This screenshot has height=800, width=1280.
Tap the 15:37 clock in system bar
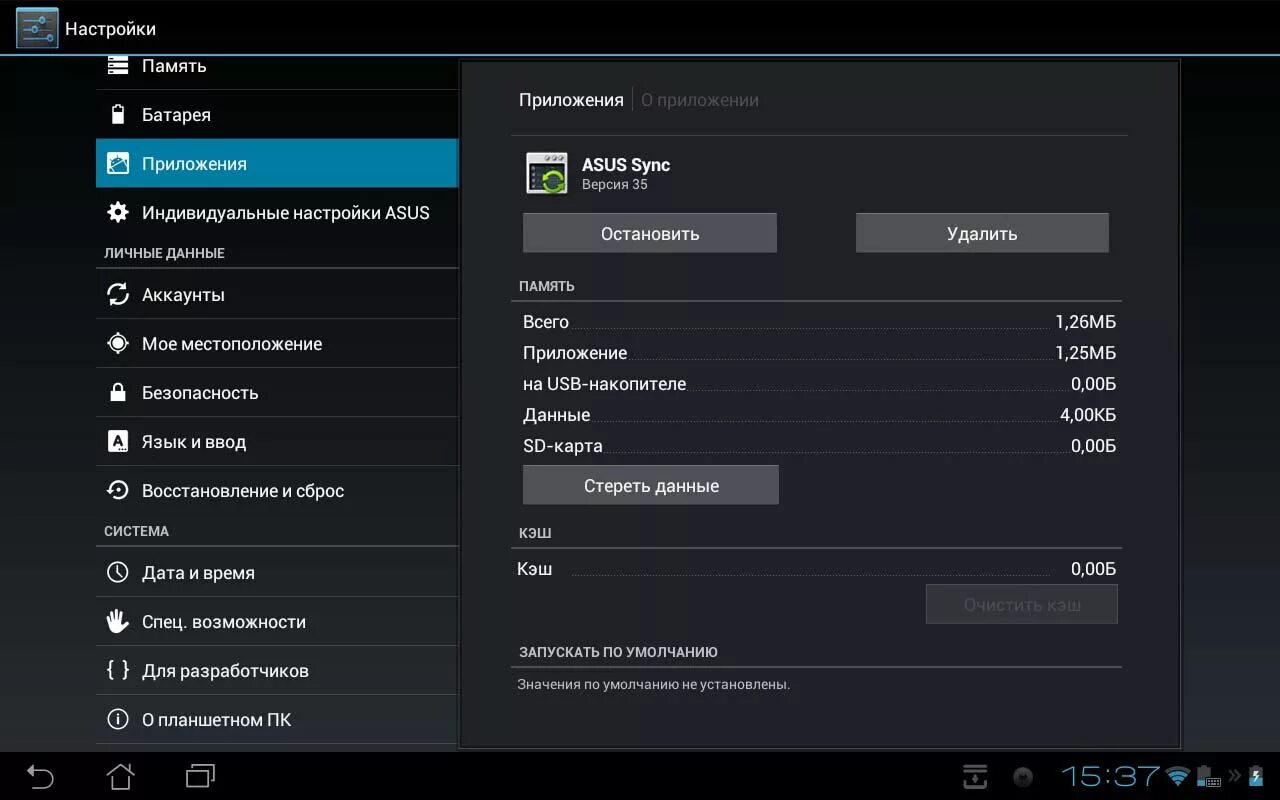1110,776
